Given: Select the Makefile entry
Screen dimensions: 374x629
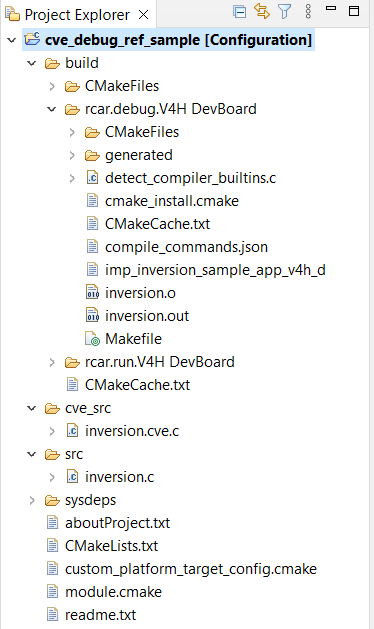Looking at the screenshot, I should (x=133, y=339).
